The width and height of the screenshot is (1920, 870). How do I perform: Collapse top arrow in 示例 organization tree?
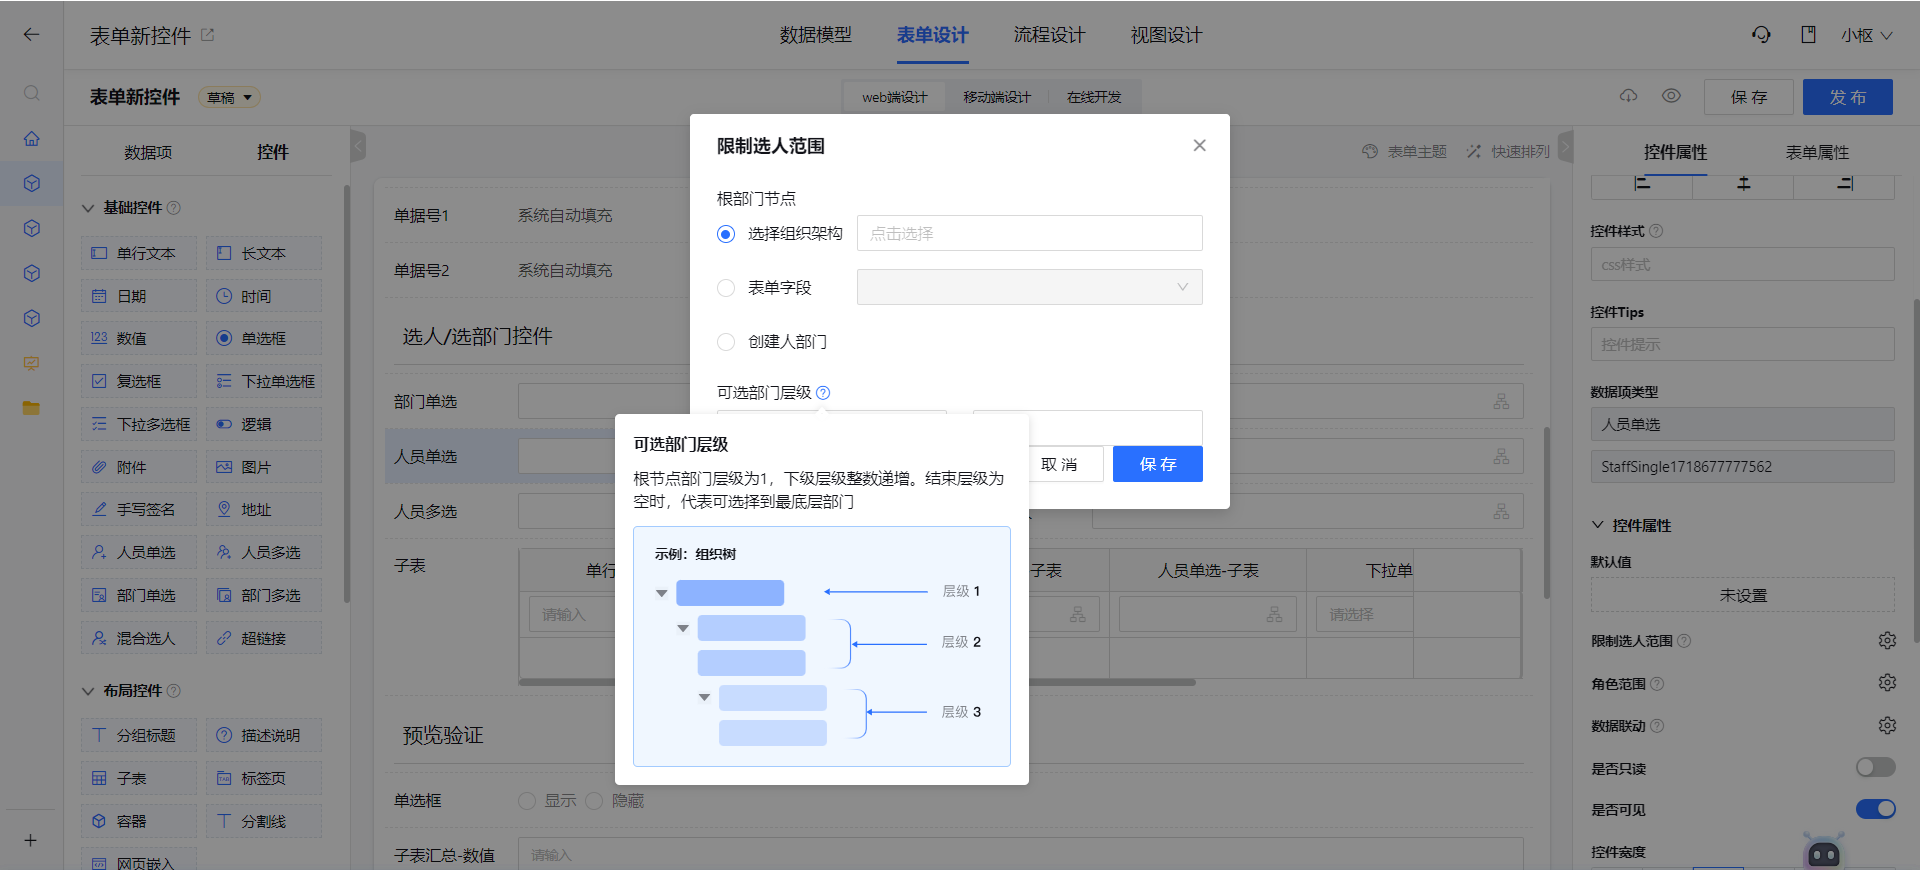pos(661,593)
